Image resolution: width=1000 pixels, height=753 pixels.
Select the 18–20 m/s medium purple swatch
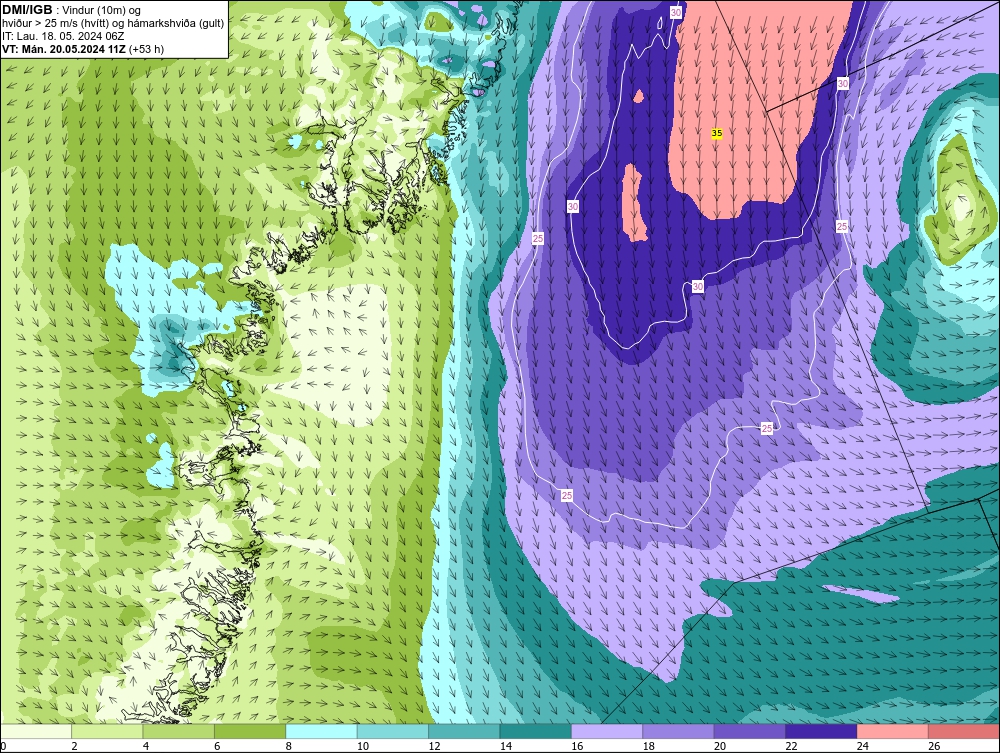tap(679, 731)
